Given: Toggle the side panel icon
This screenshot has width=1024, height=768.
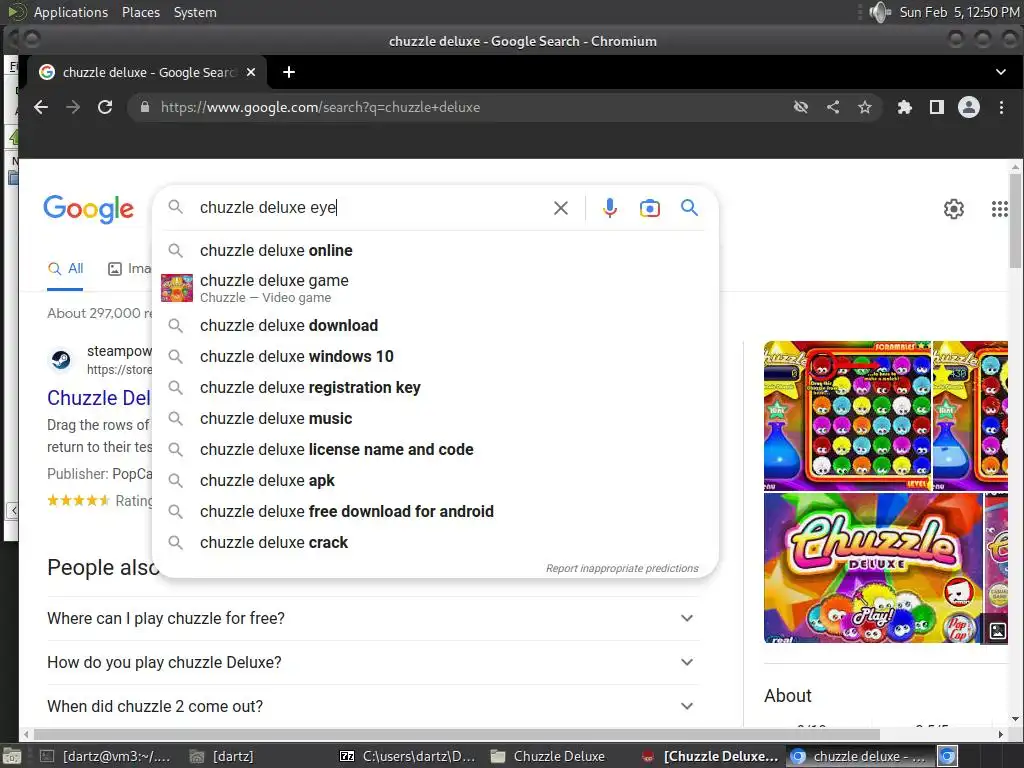Looking at the screenshot, I should click(936, 107).
